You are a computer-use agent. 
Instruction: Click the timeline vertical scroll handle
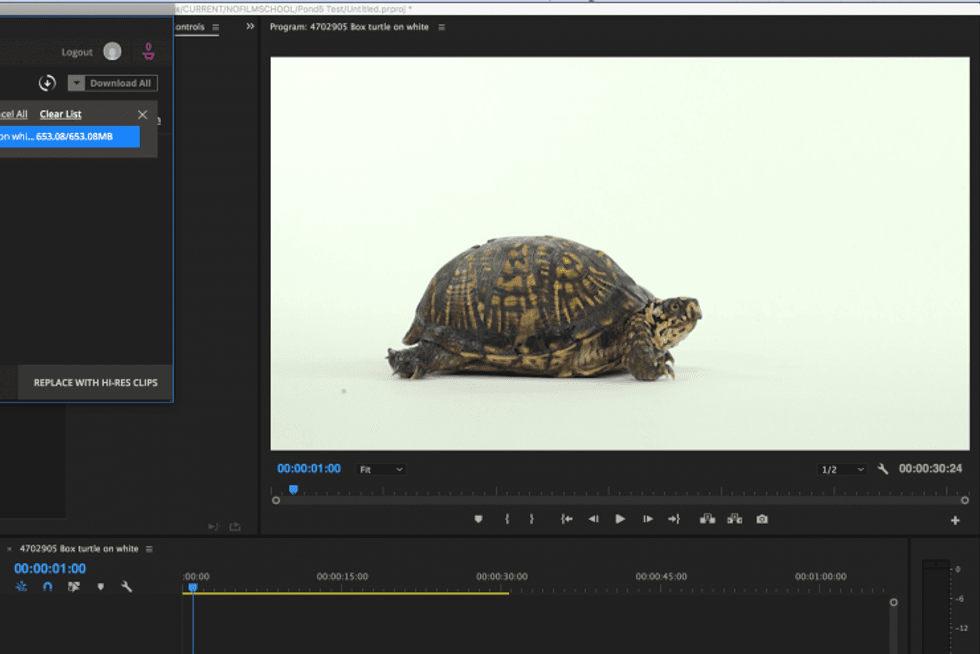coord(894,602)
